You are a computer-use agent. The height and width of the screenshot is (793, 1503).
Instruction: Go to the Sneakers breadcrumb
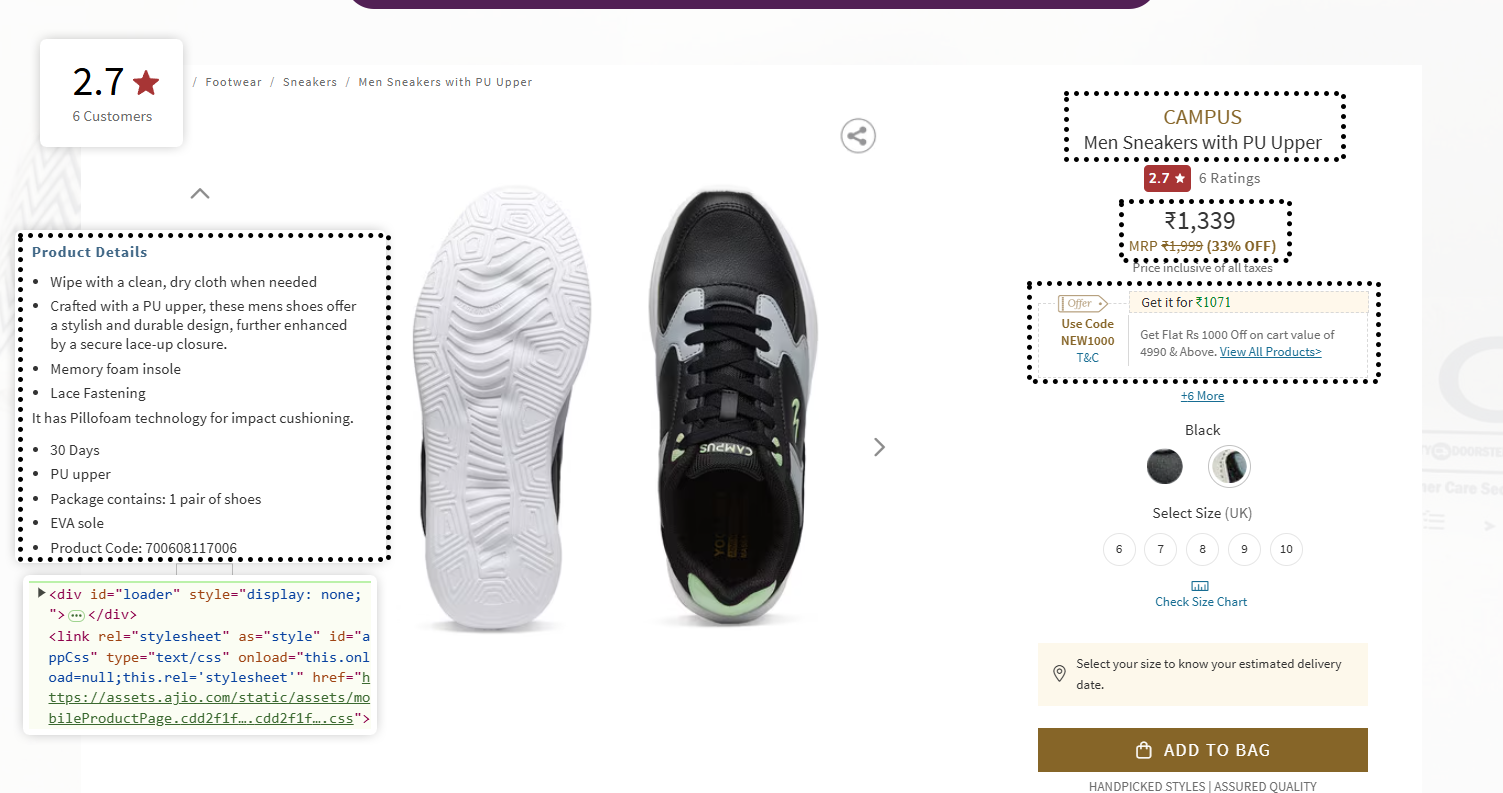pos(310,82)
